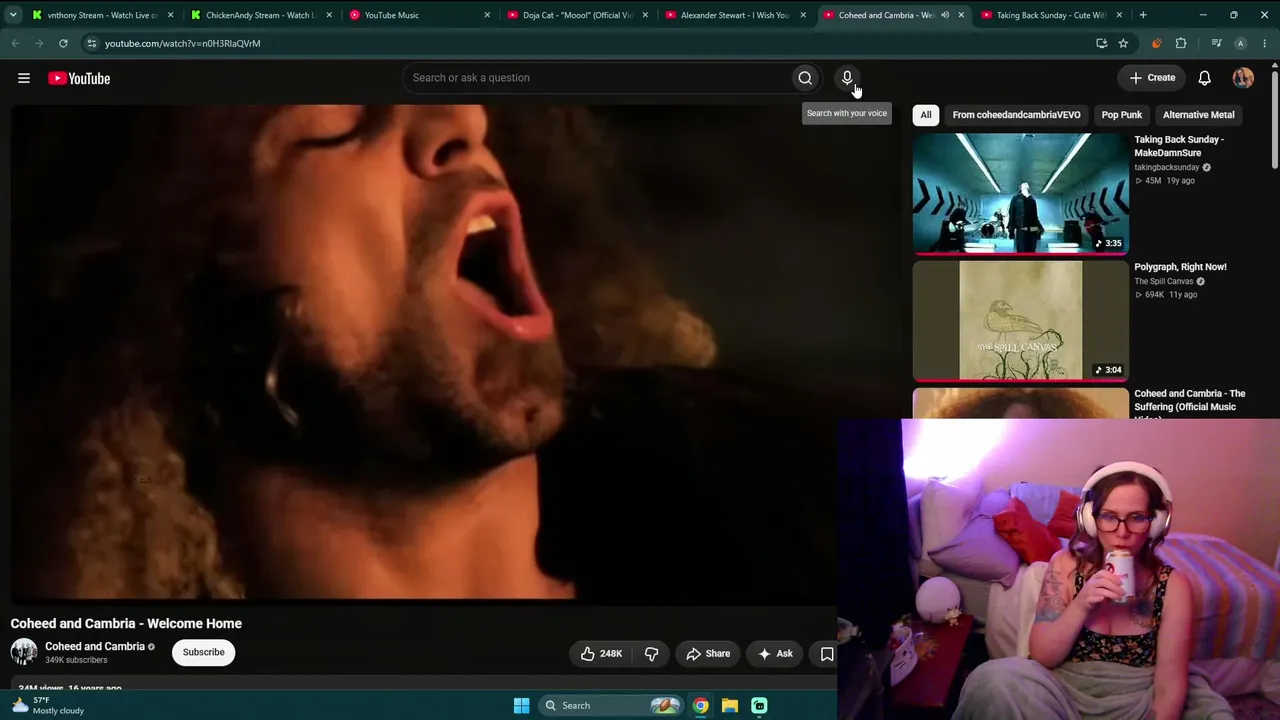
Task: Open Taking Back Sunday - MakeDamnSure title
Action: pyautogui.click(x=1179, y=146)
